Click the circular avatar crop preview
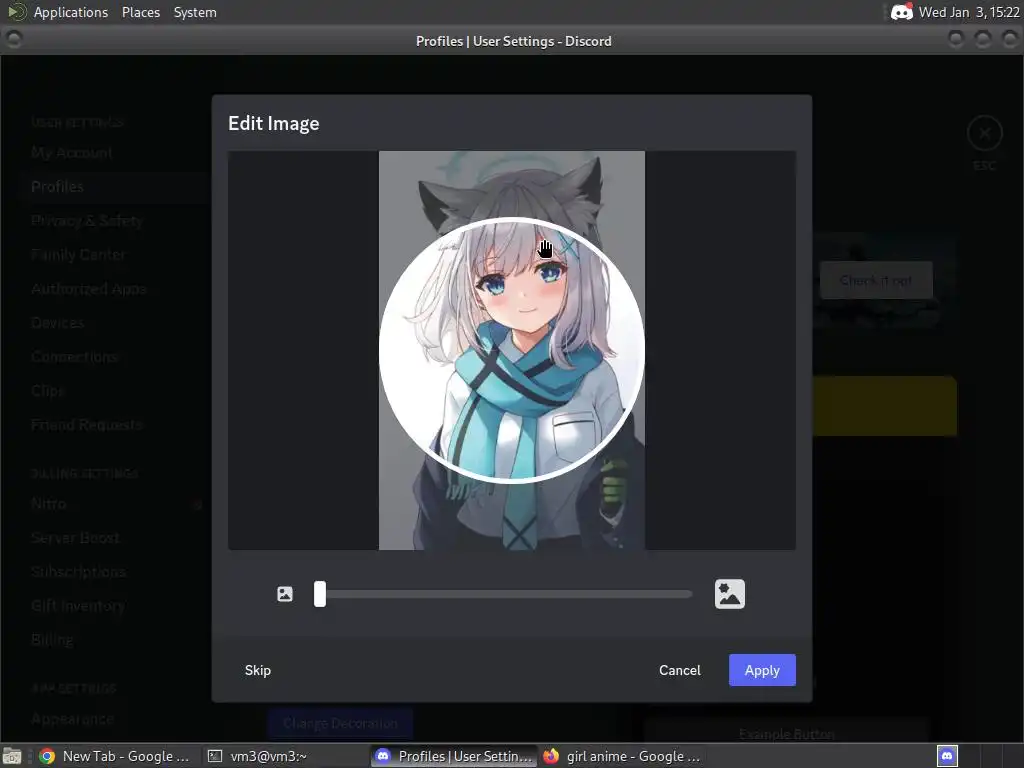This screenshot has width=1024, height=768. [512, 351]
